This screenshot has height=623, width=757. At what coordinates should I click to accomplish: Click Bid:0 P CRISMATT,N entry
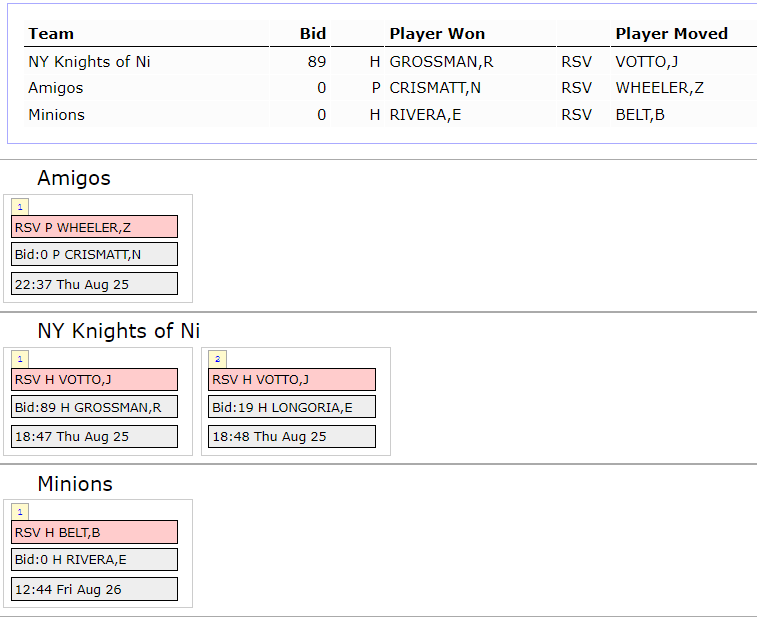95,255
